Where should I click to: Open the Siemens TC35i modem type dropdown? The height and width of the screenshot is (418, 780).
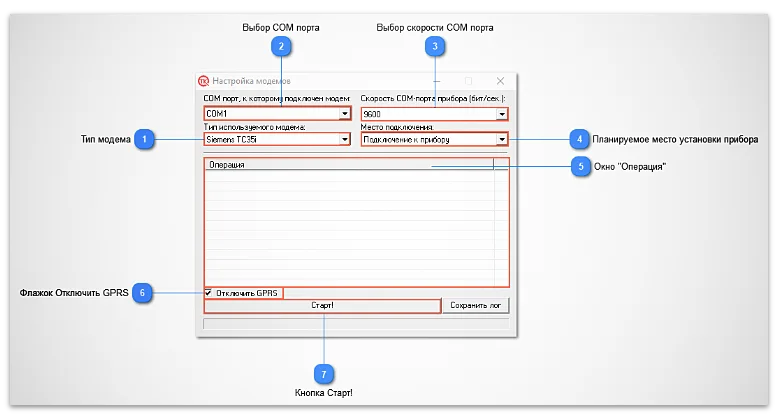click(x=344, y=140)
